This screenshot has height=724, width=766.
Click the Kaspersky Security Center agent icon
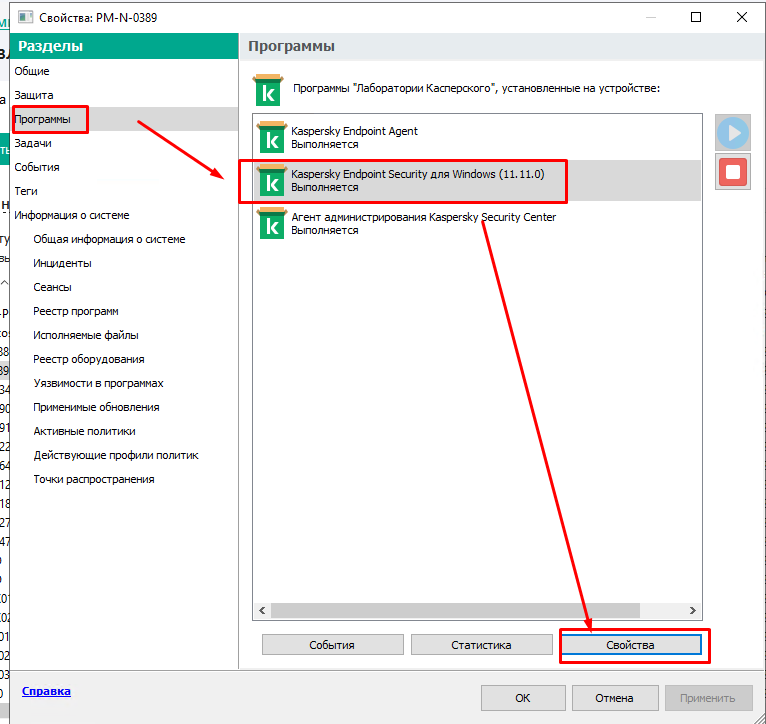click(272, 223)
